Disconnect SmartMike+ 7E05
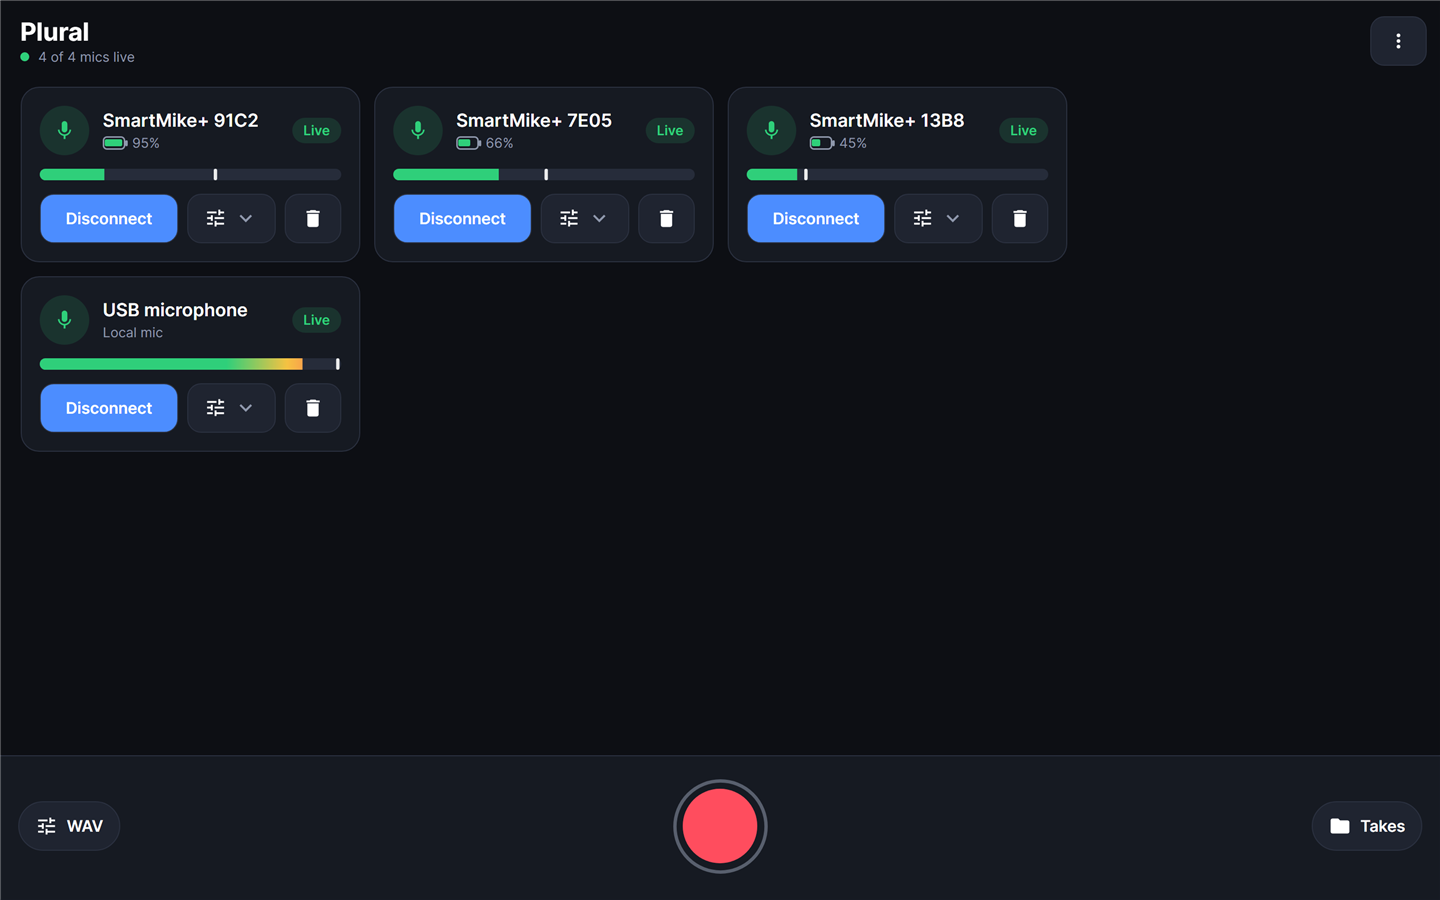This screenshot has height=900, width=1440. (x=462, y=218)
